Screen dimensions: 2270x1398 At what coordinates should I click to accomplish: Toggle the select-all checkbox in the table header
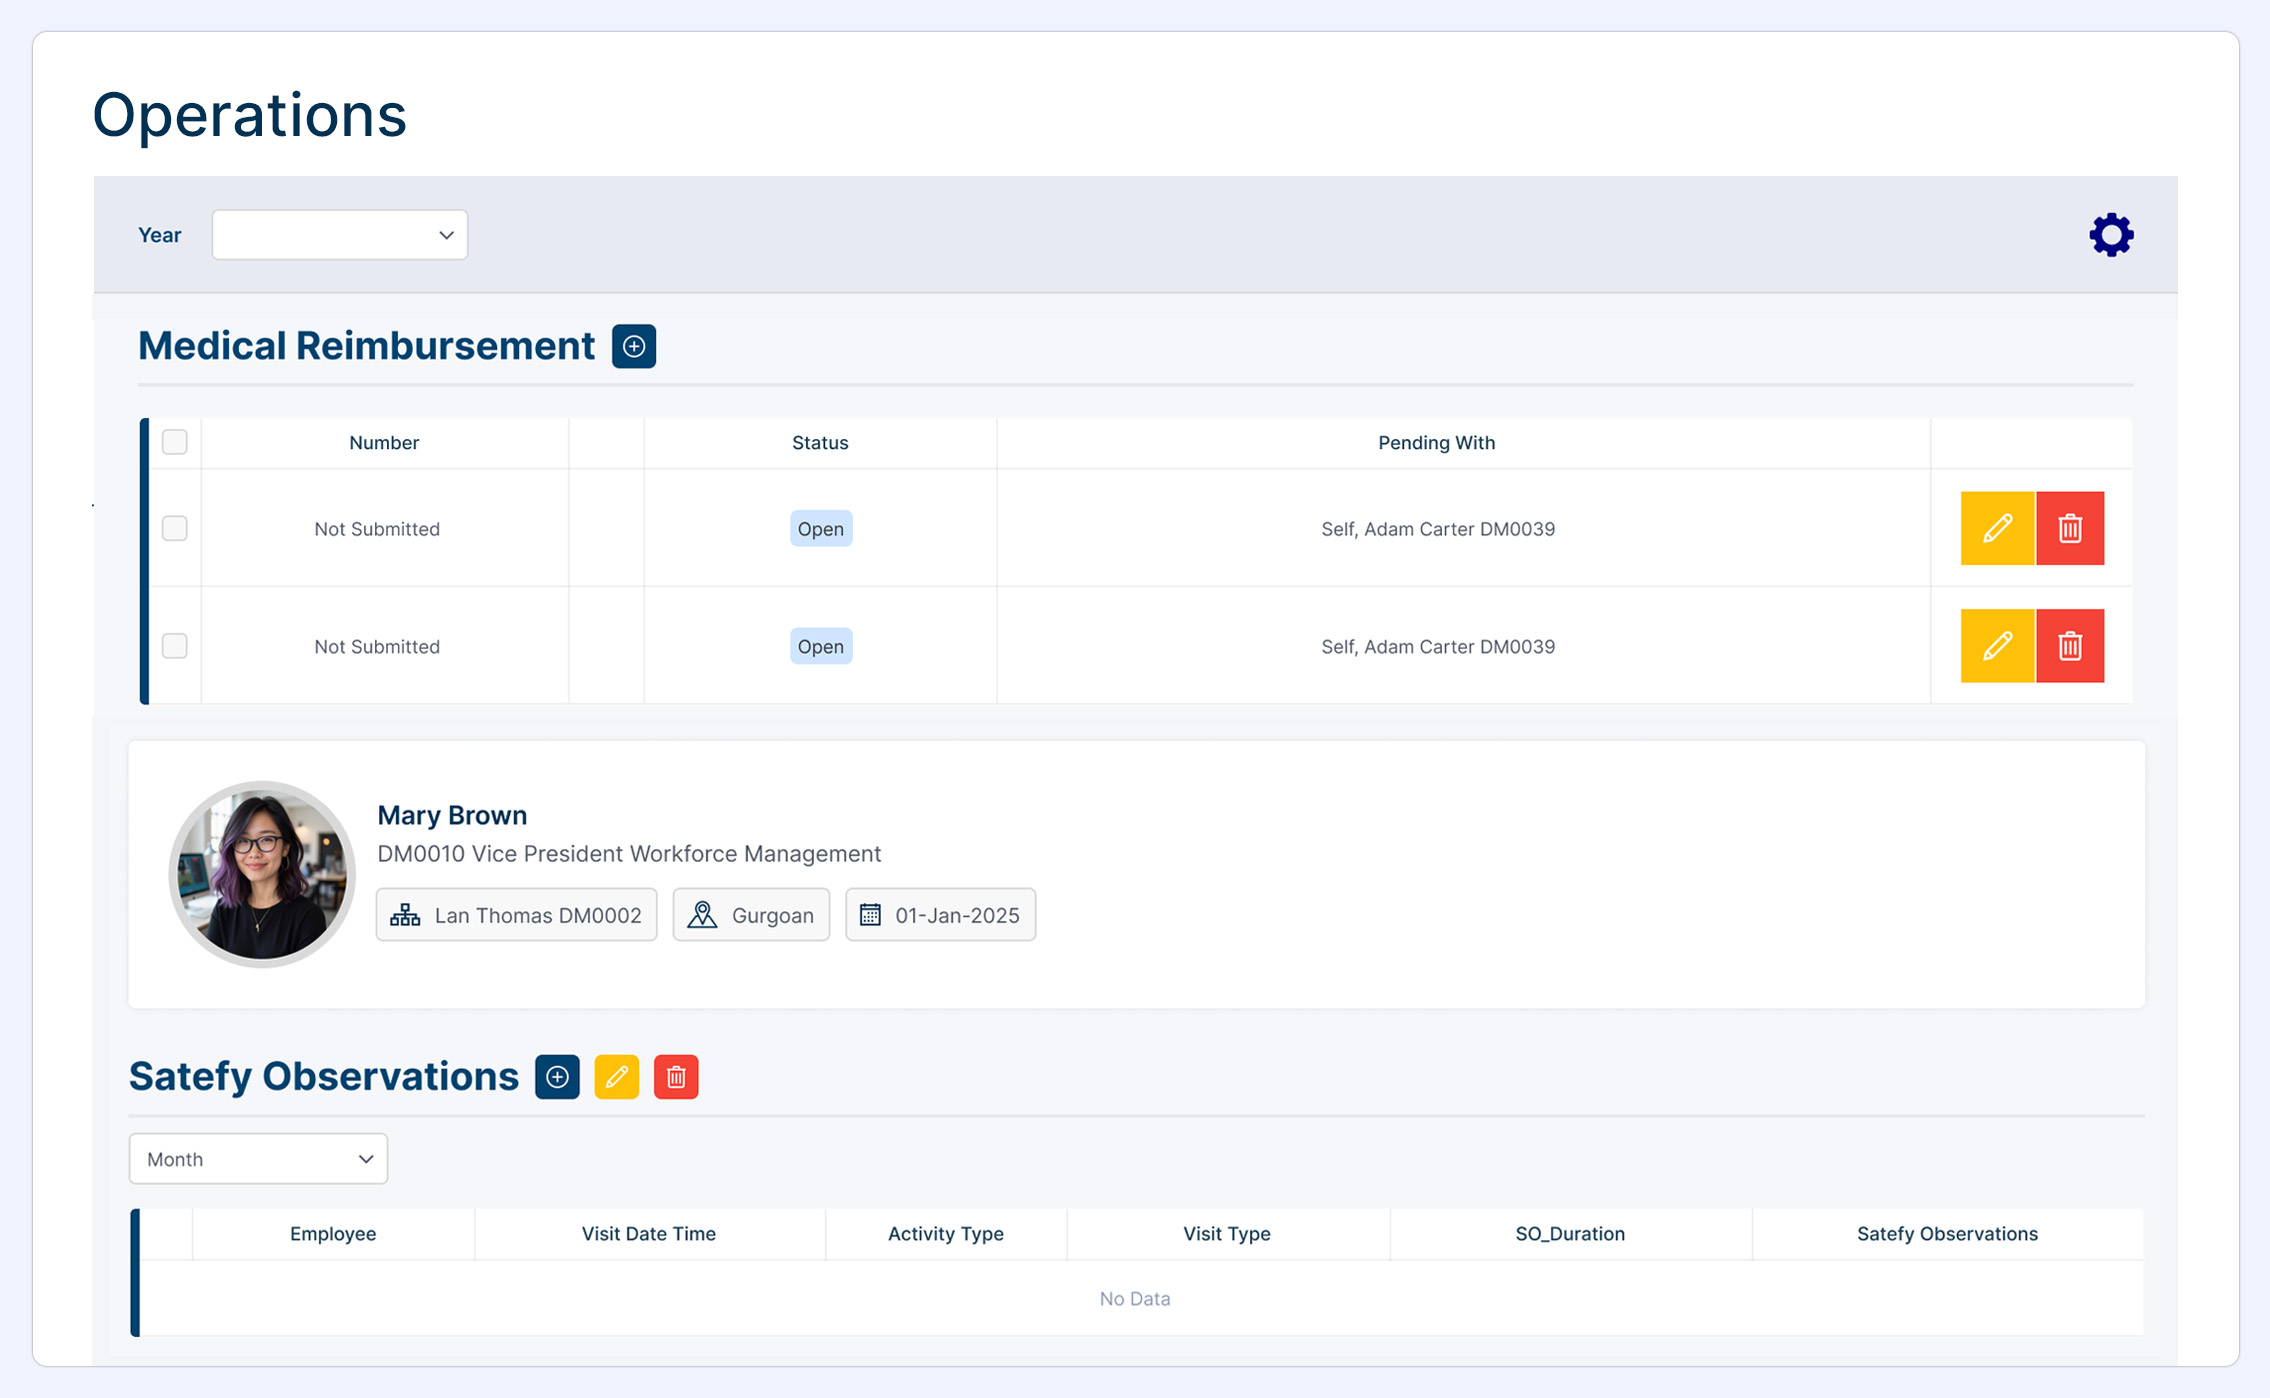pyautogui.click(x=175, y=442)
